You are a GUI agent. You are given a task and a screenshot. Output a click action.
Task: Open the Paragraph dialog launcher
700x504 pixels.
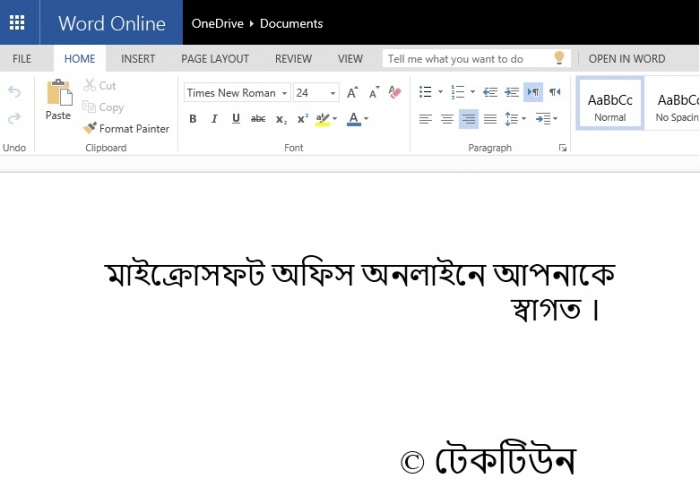coord(562,148)
